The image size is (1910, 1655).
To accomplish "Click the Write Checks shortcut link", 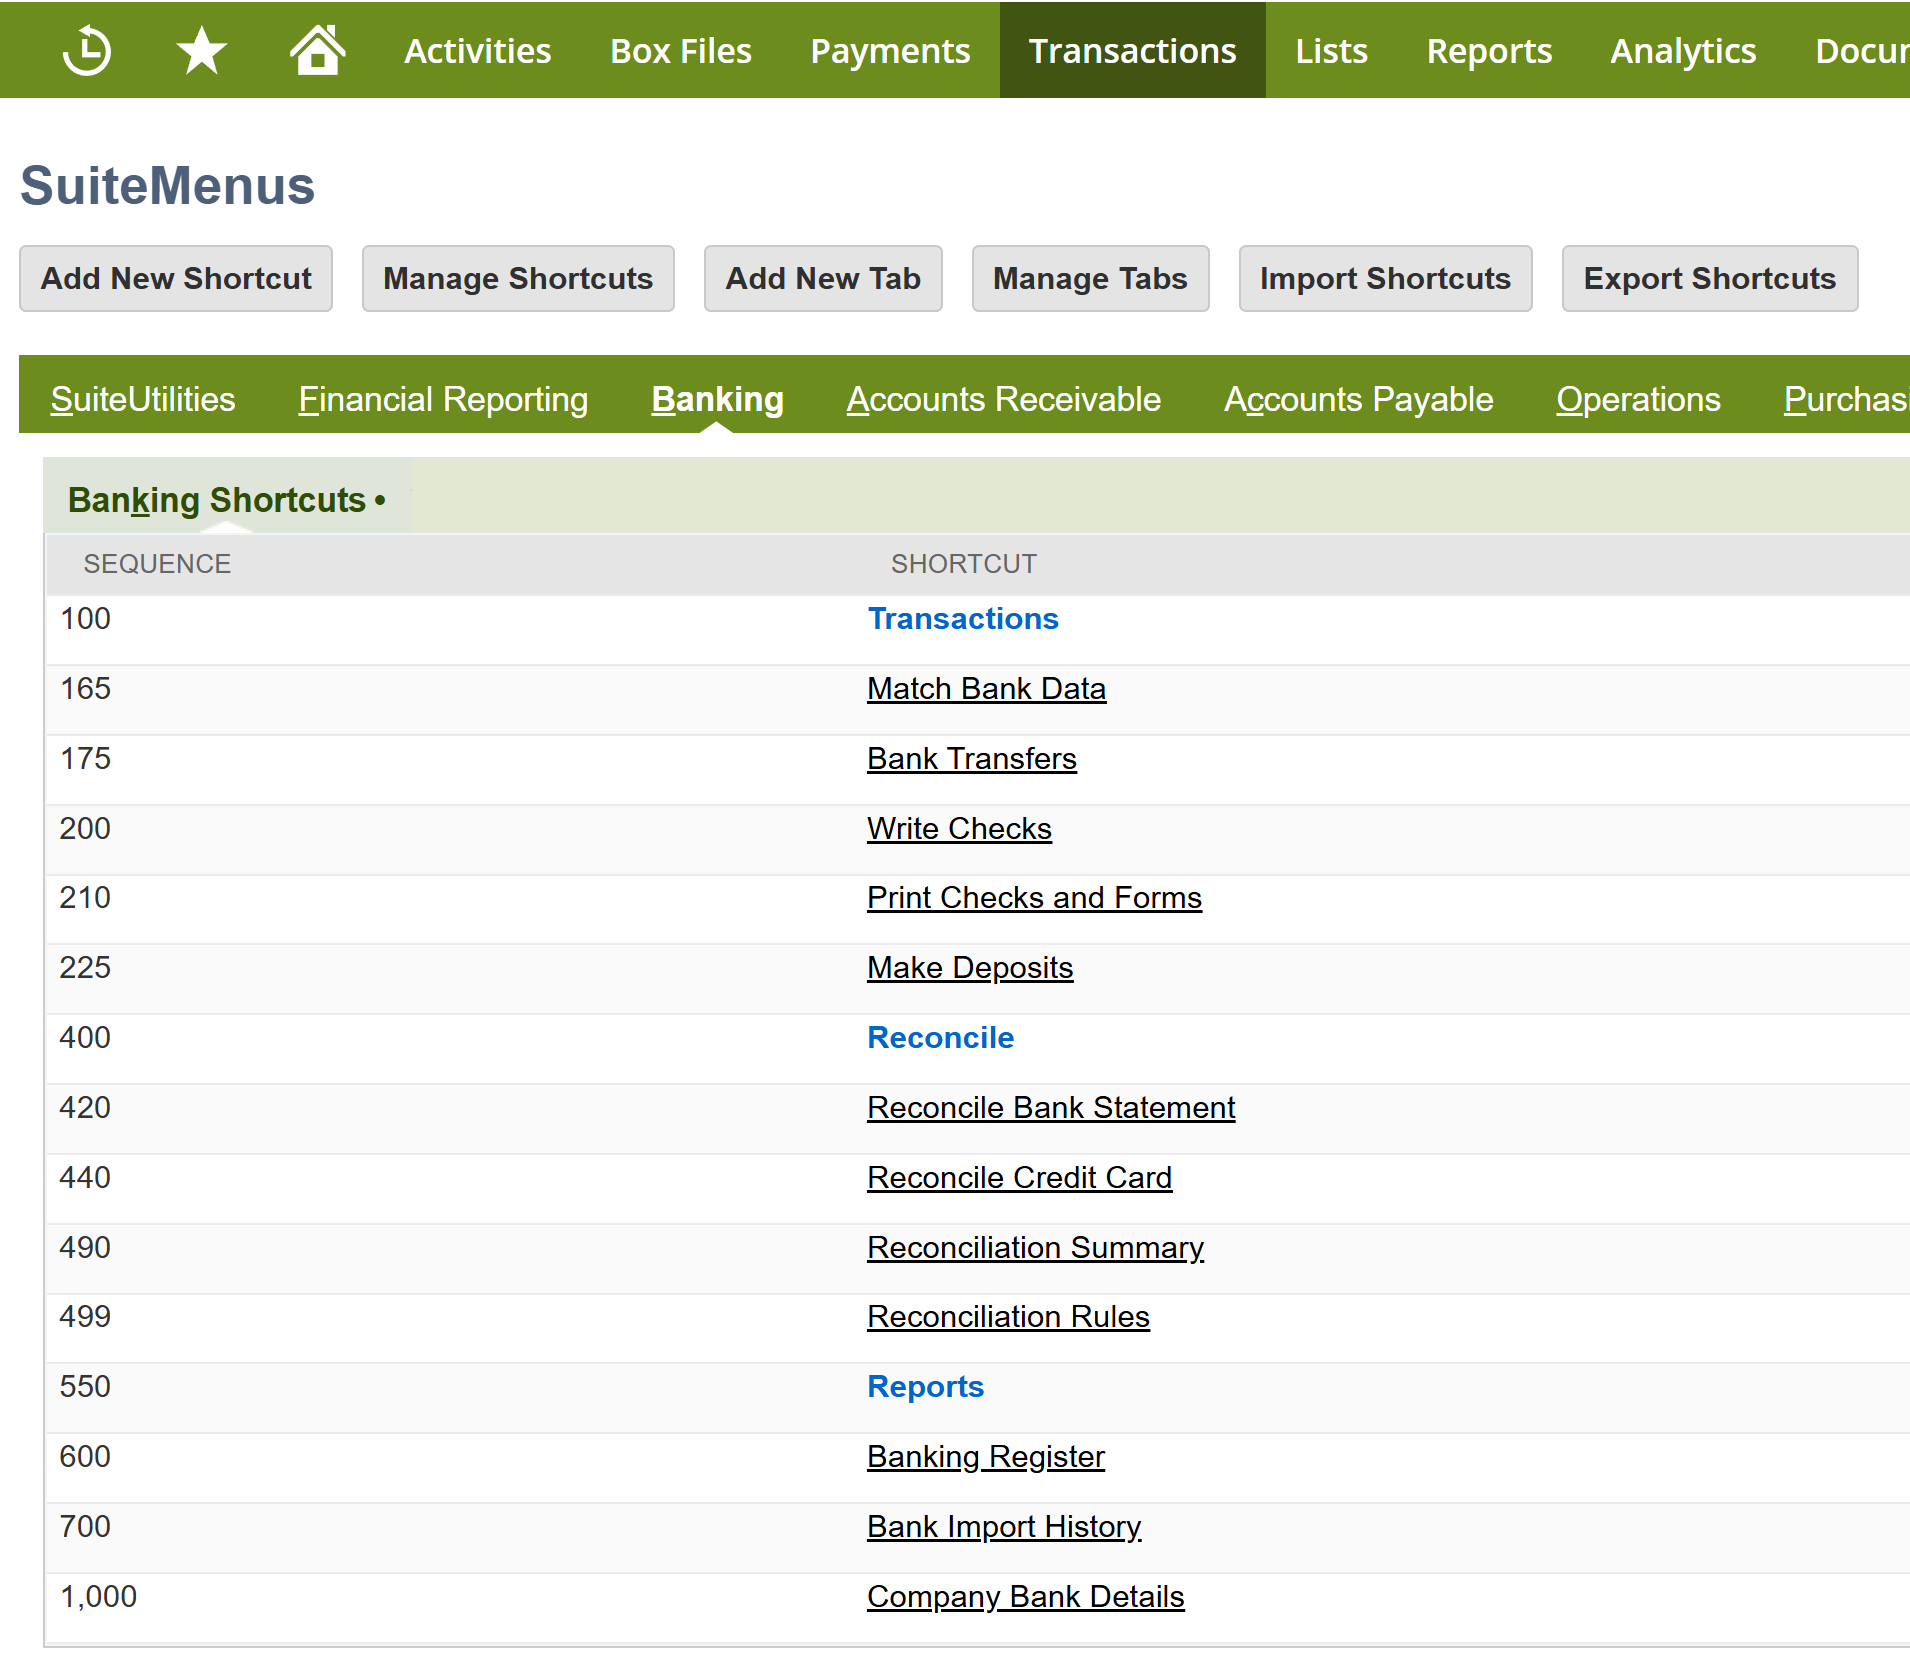I will 958,829.
